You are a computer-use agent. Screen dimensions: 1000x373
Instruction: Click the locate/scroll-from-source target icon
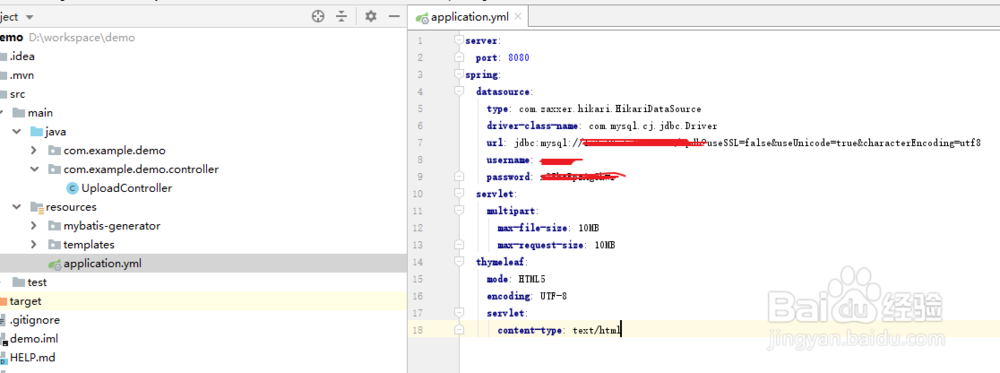[x=318, y=17]
